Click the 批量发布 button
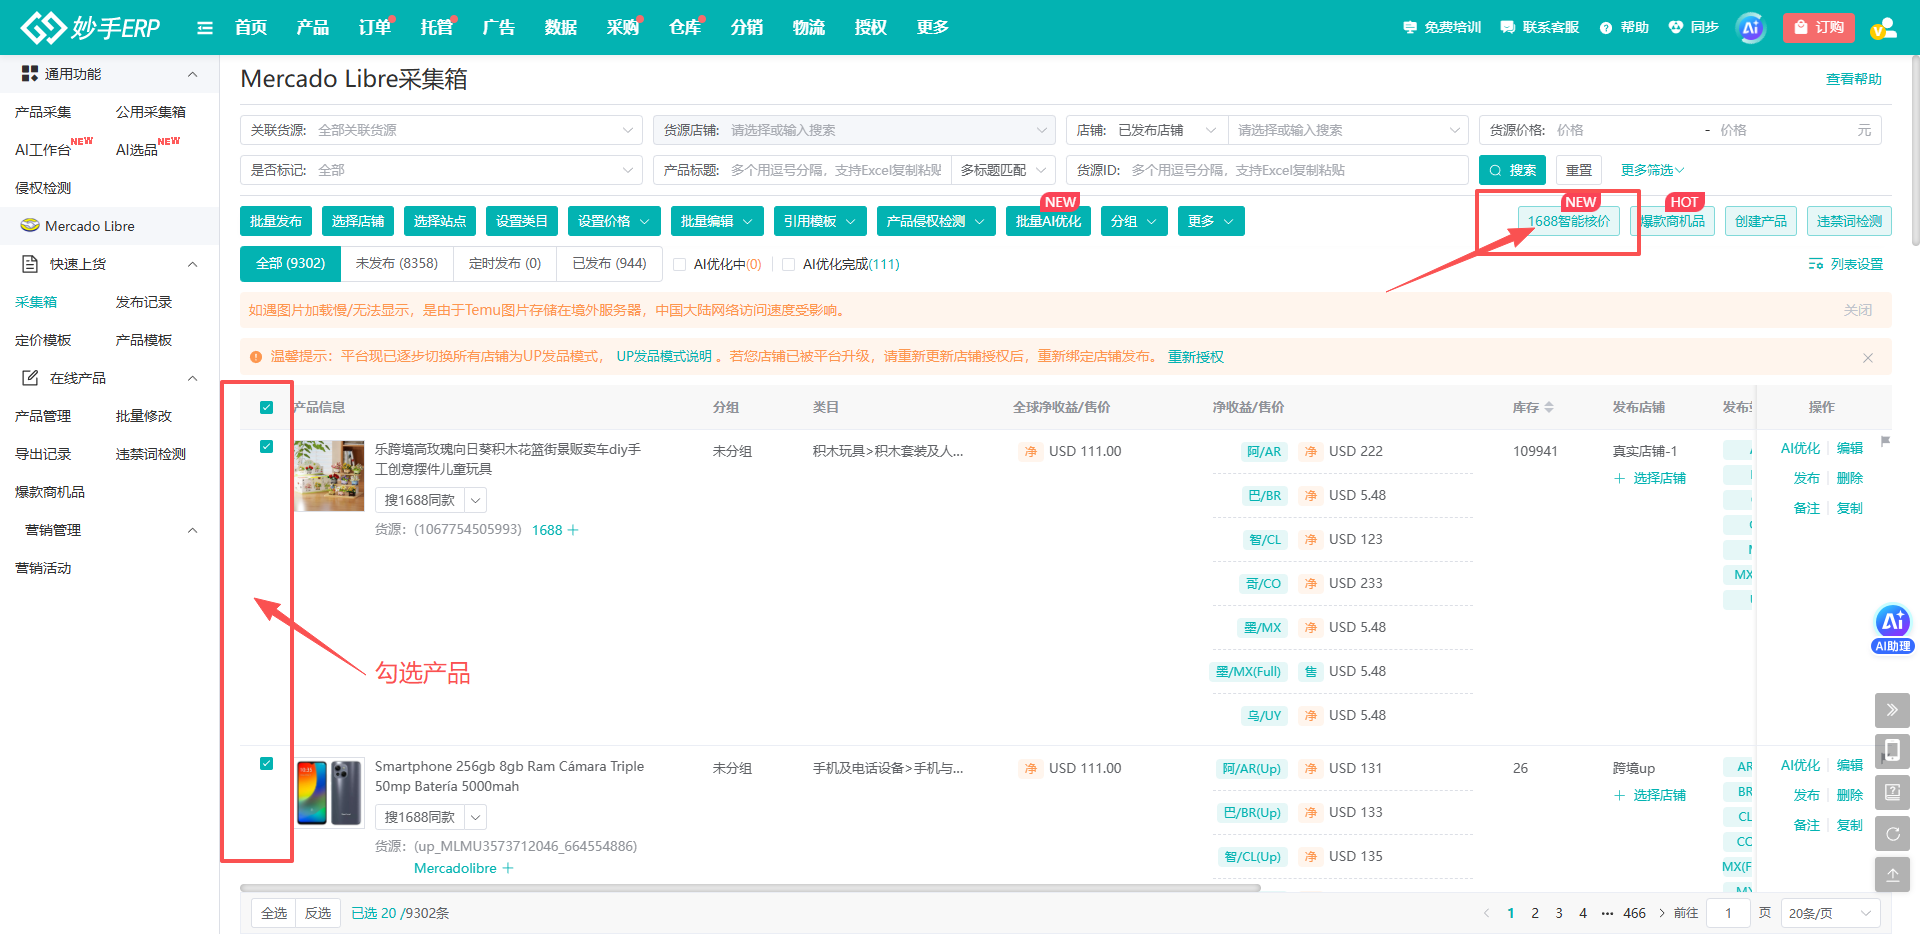Screen dimensions: 1920x934 click(276, 221)
